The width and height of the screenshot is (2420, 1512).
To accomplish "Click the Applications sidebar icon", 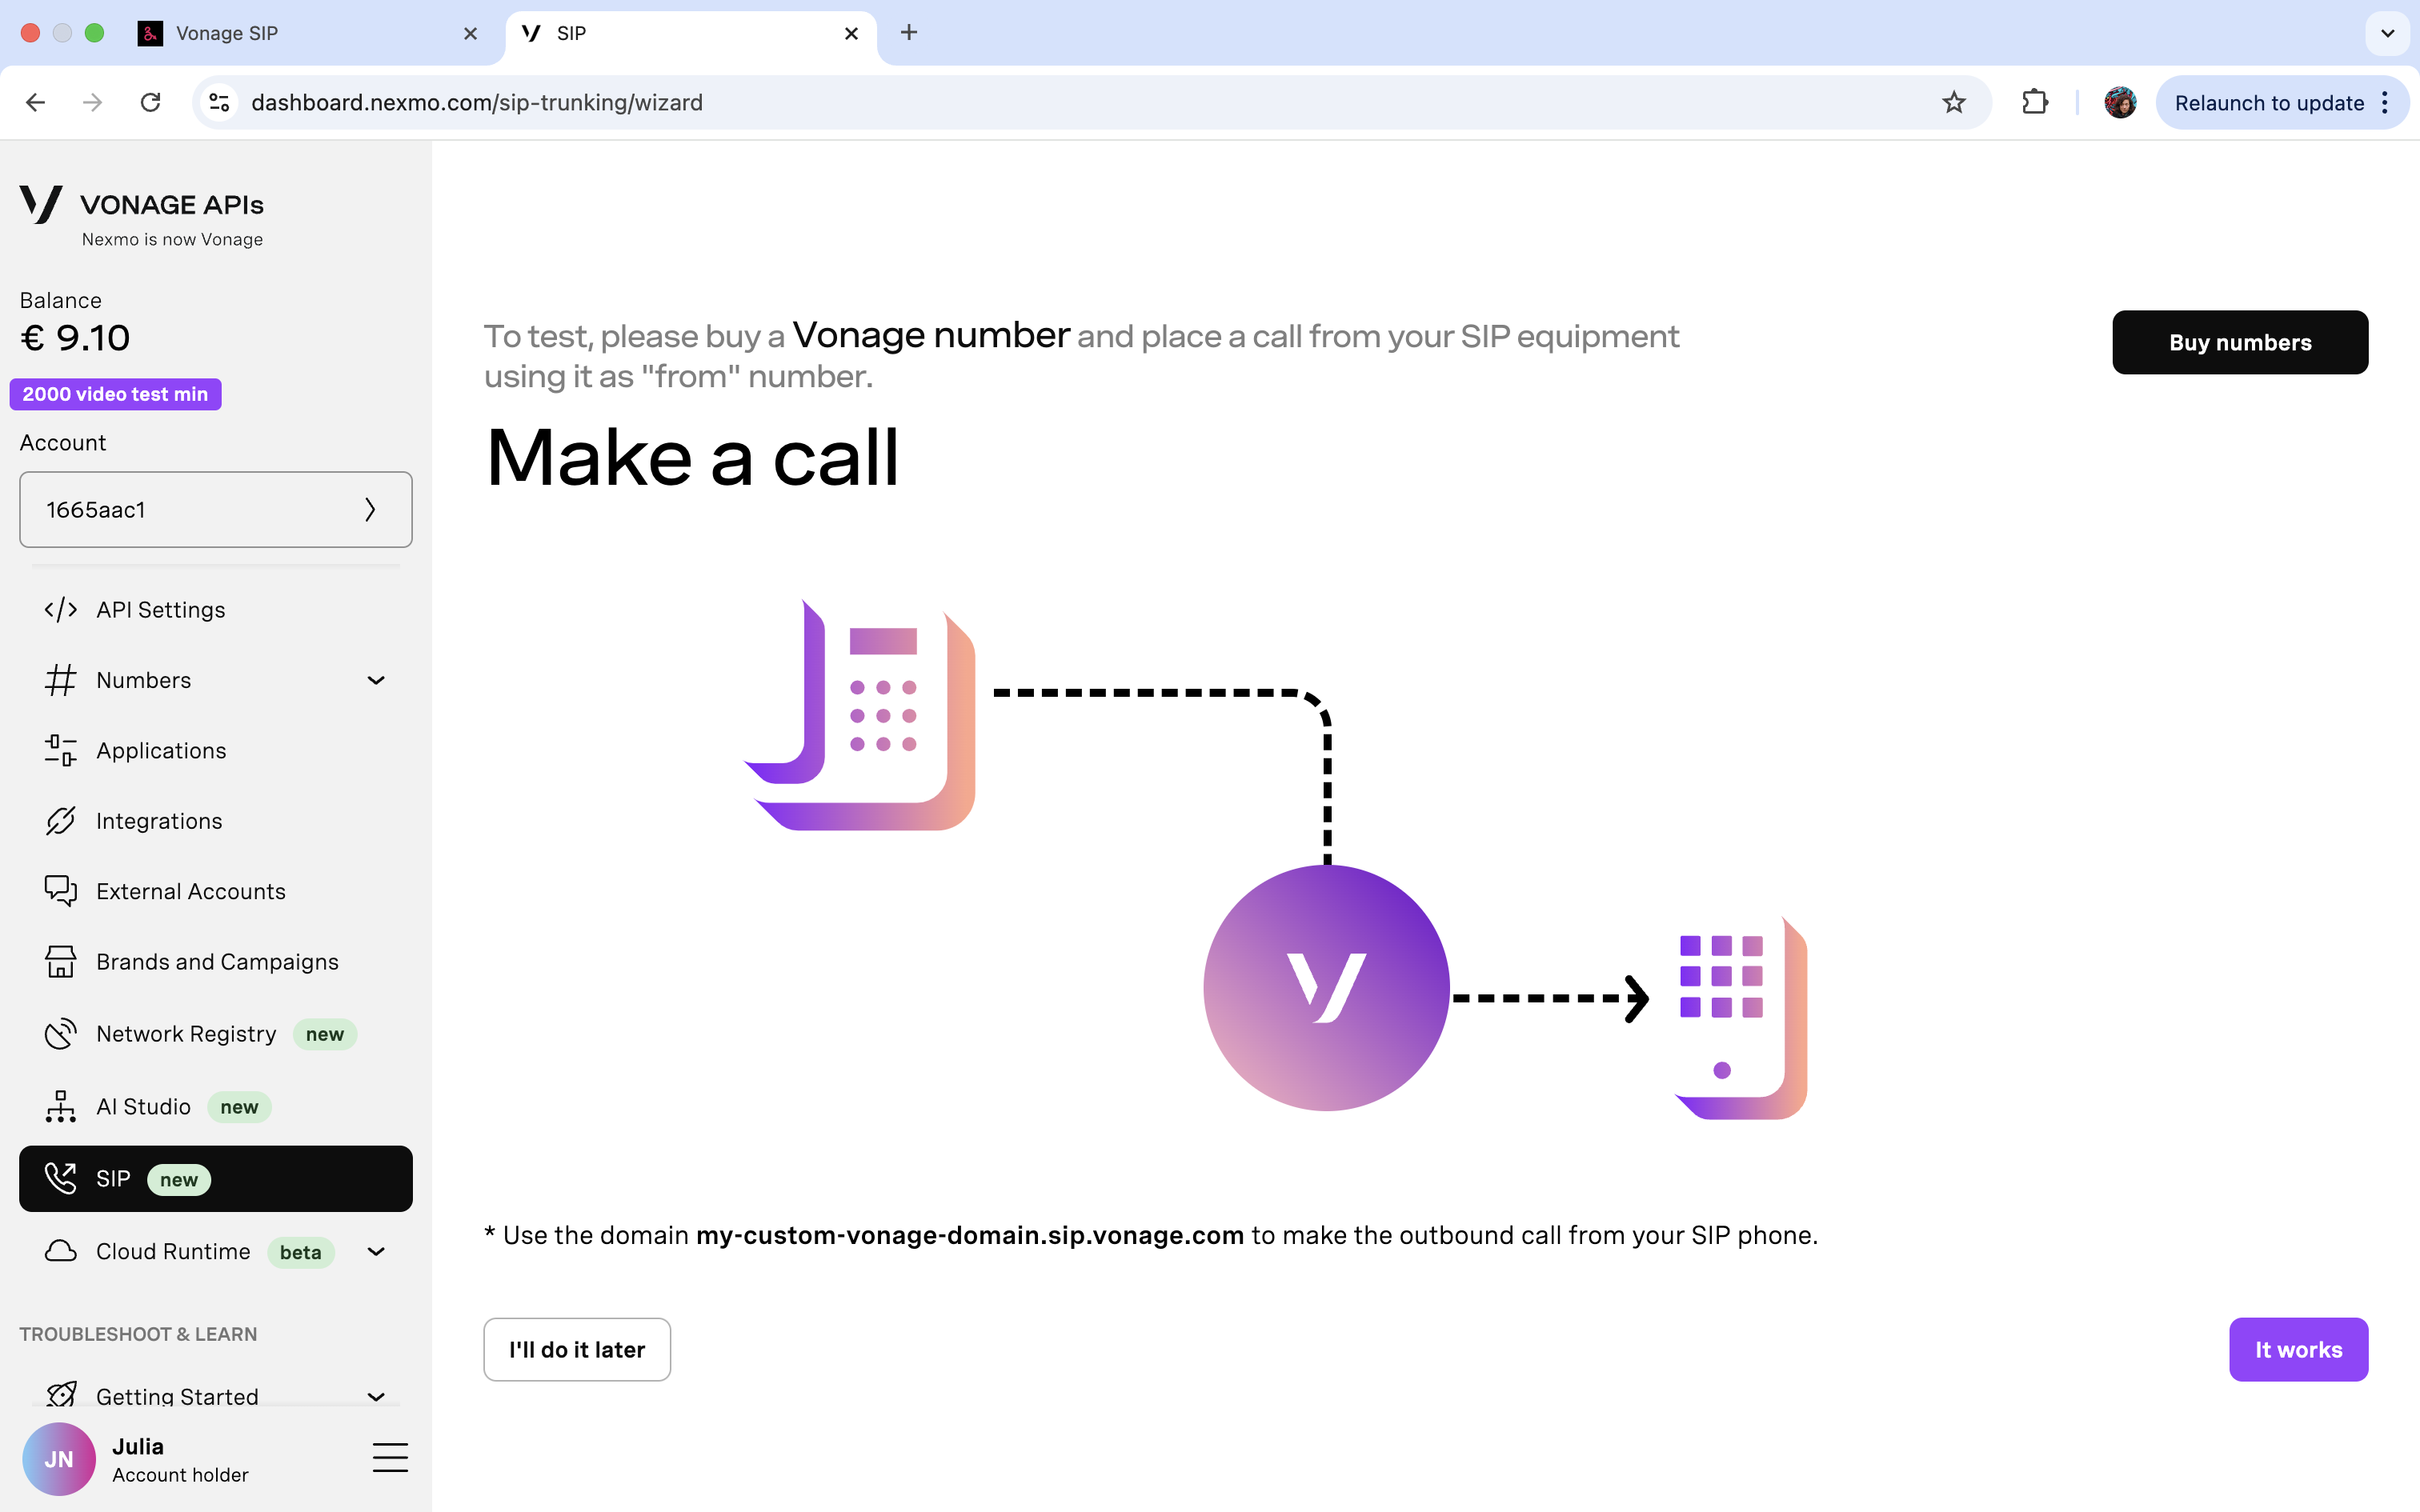I will (60, 750).
